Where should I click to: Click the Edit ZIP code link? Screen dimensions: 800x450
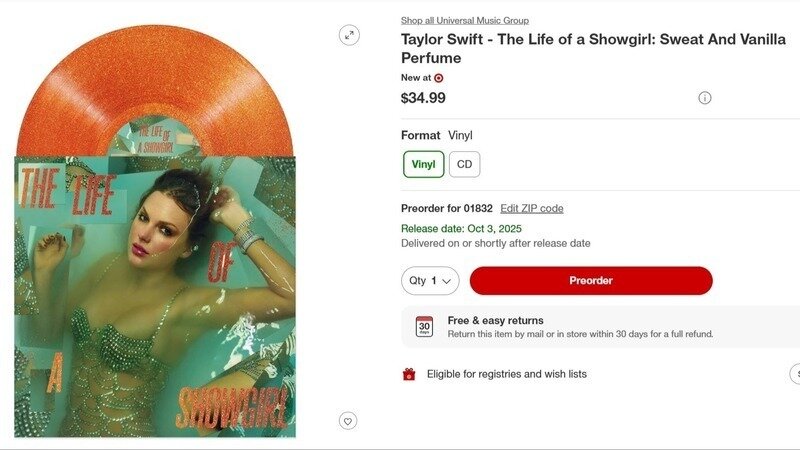click(532, 208)
